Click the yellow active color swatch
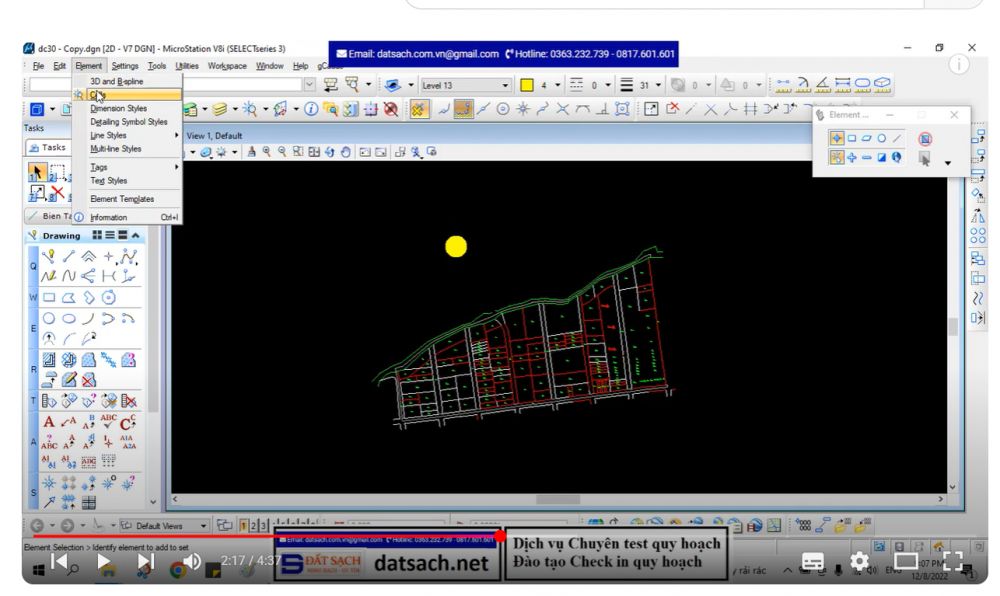1000x596 pixels. click(x=527, y=85)
